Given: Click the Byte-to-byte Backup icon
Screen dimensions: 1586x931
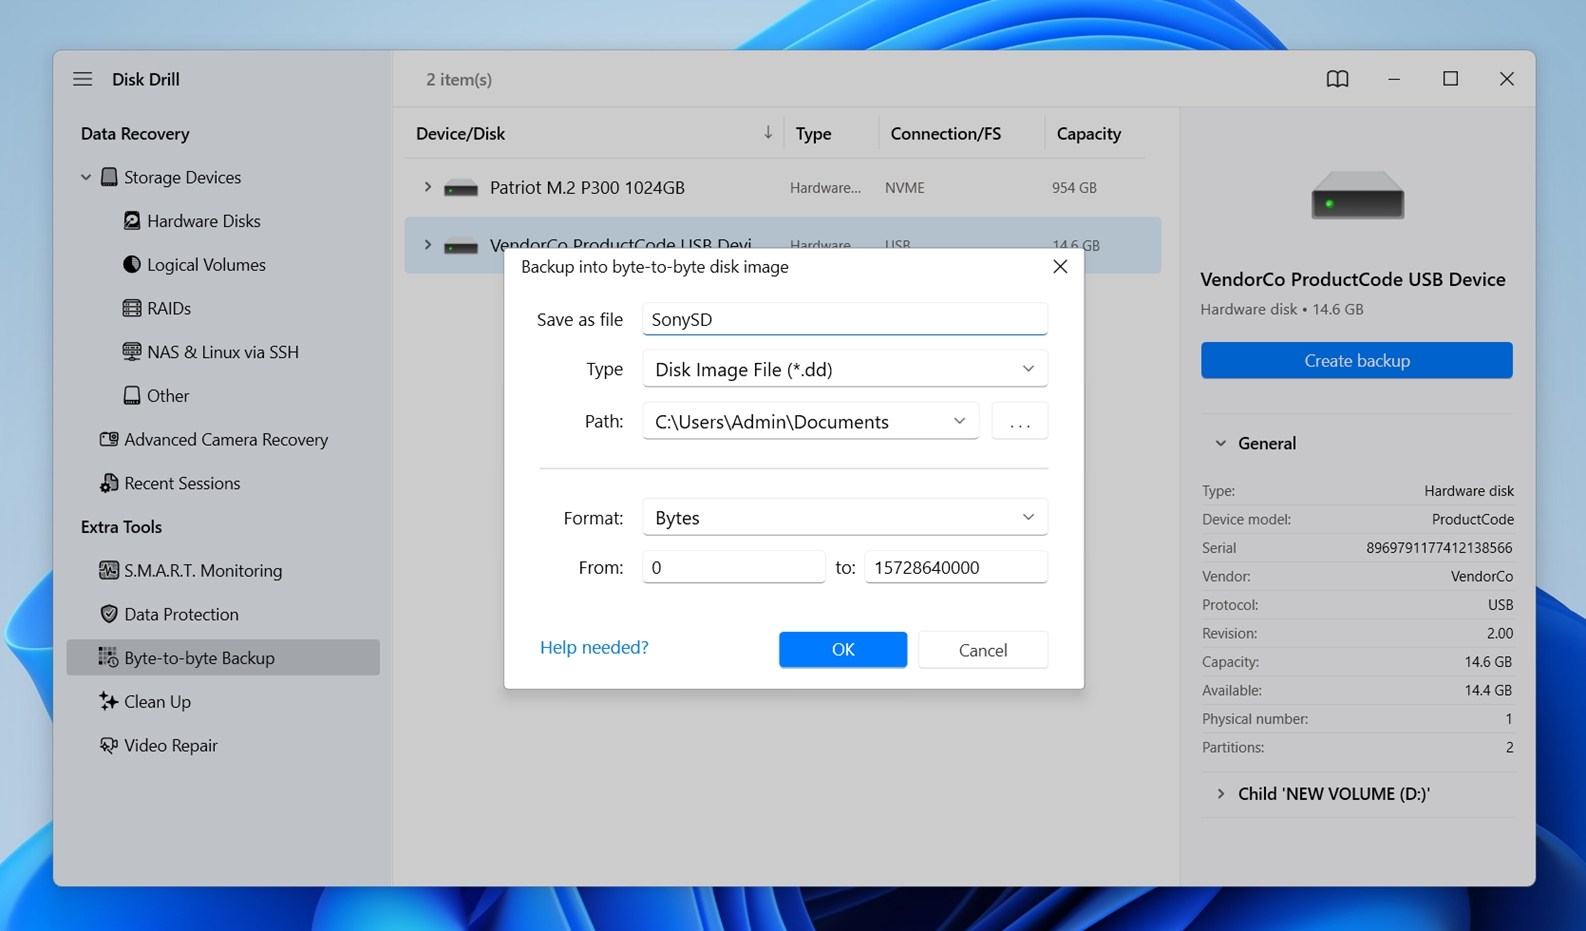Looking at the screenshot, I should tap(108, 657).
